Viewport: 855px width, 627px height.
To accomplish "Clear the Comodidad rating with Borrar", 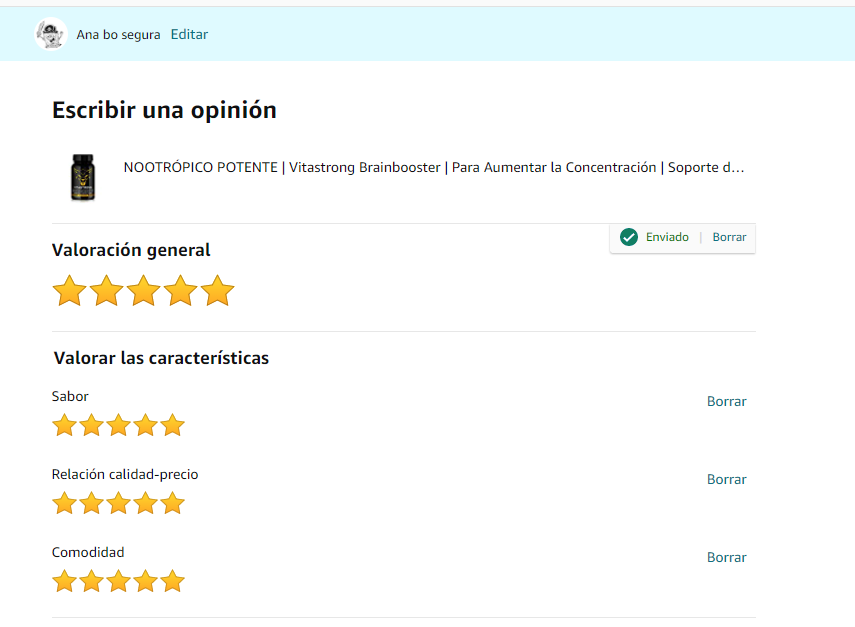I will tap(726, 557).
